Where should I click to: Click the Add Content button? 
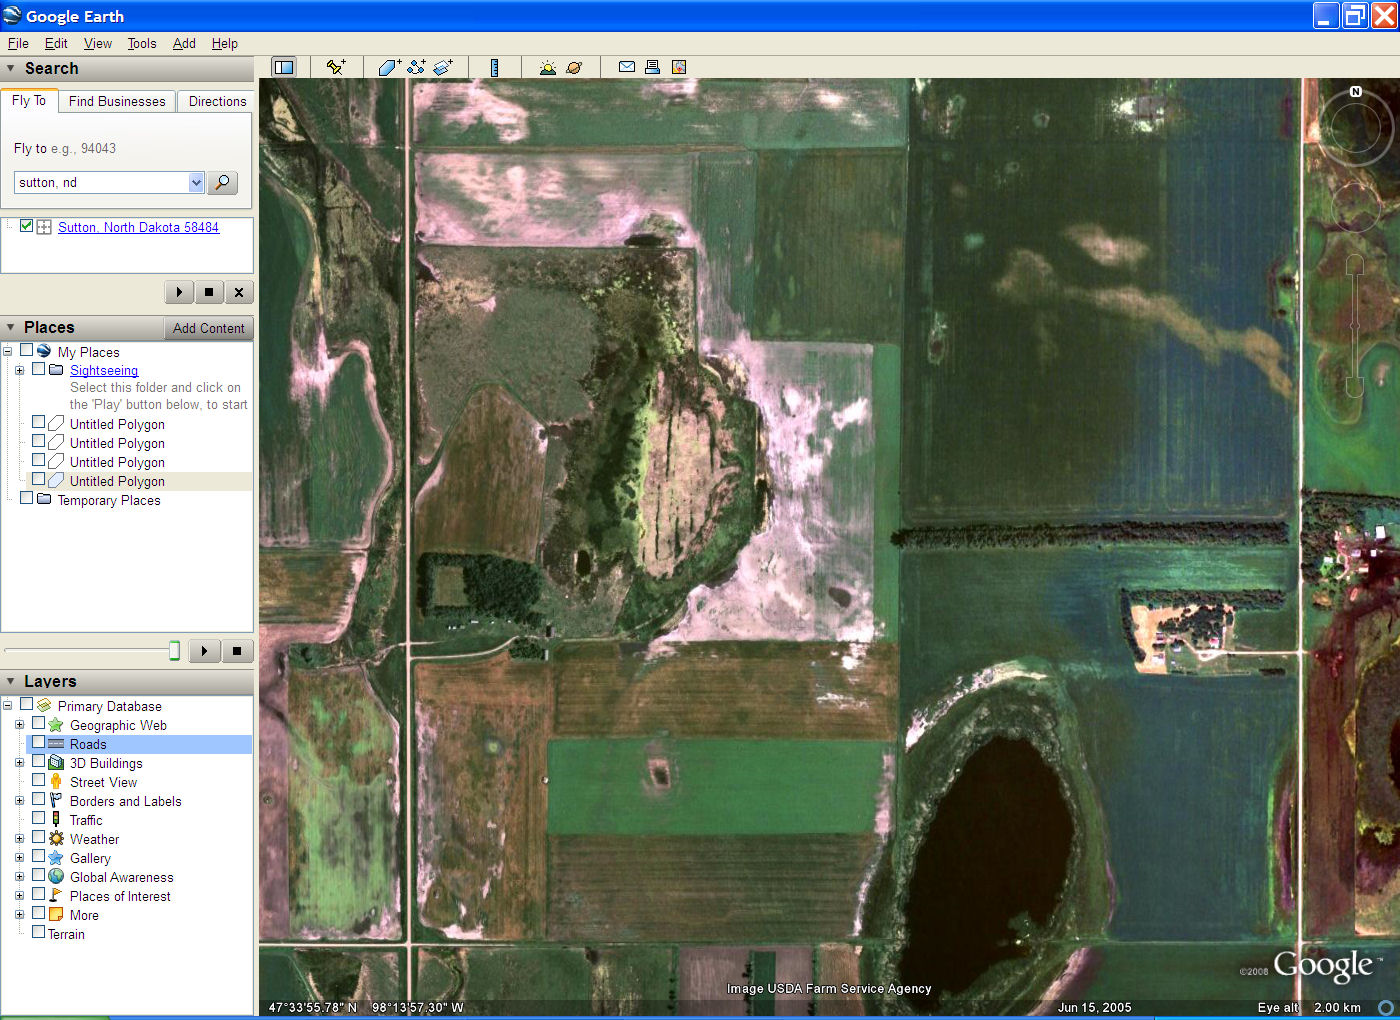pos(208,328)
